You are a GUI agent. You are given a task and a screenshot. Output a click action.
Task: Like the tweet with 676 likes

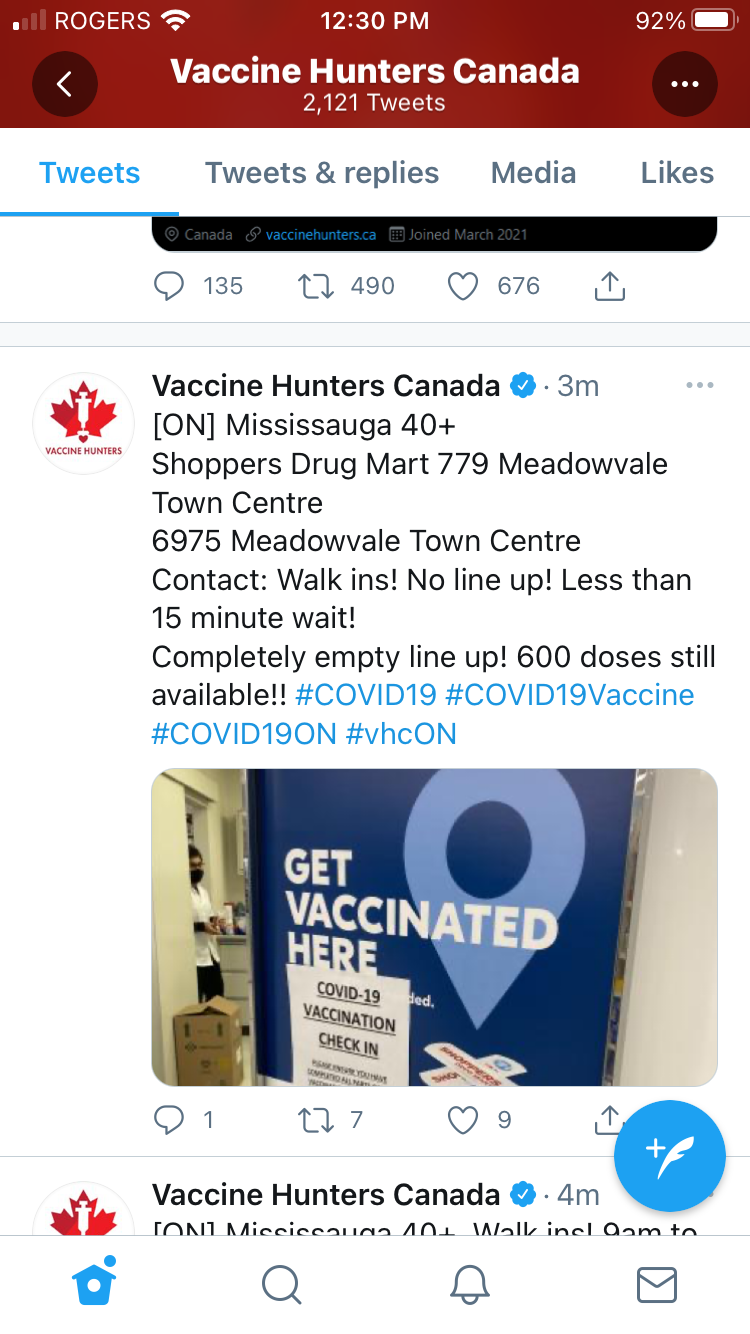[463, 287]
